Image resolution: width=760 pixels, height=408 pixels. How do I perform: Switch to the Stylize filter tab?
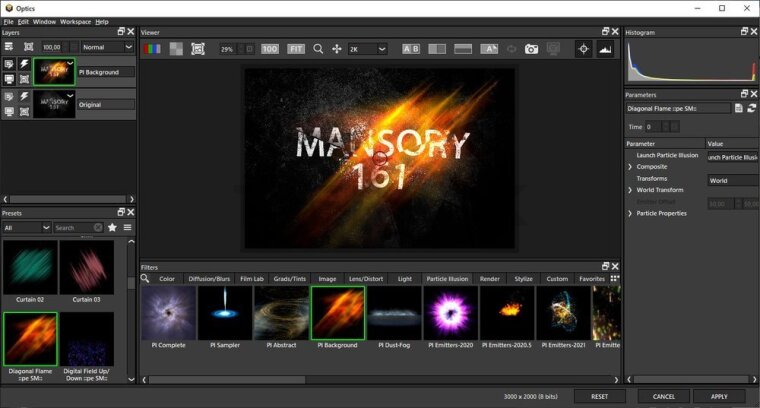[x=524, y=279]
